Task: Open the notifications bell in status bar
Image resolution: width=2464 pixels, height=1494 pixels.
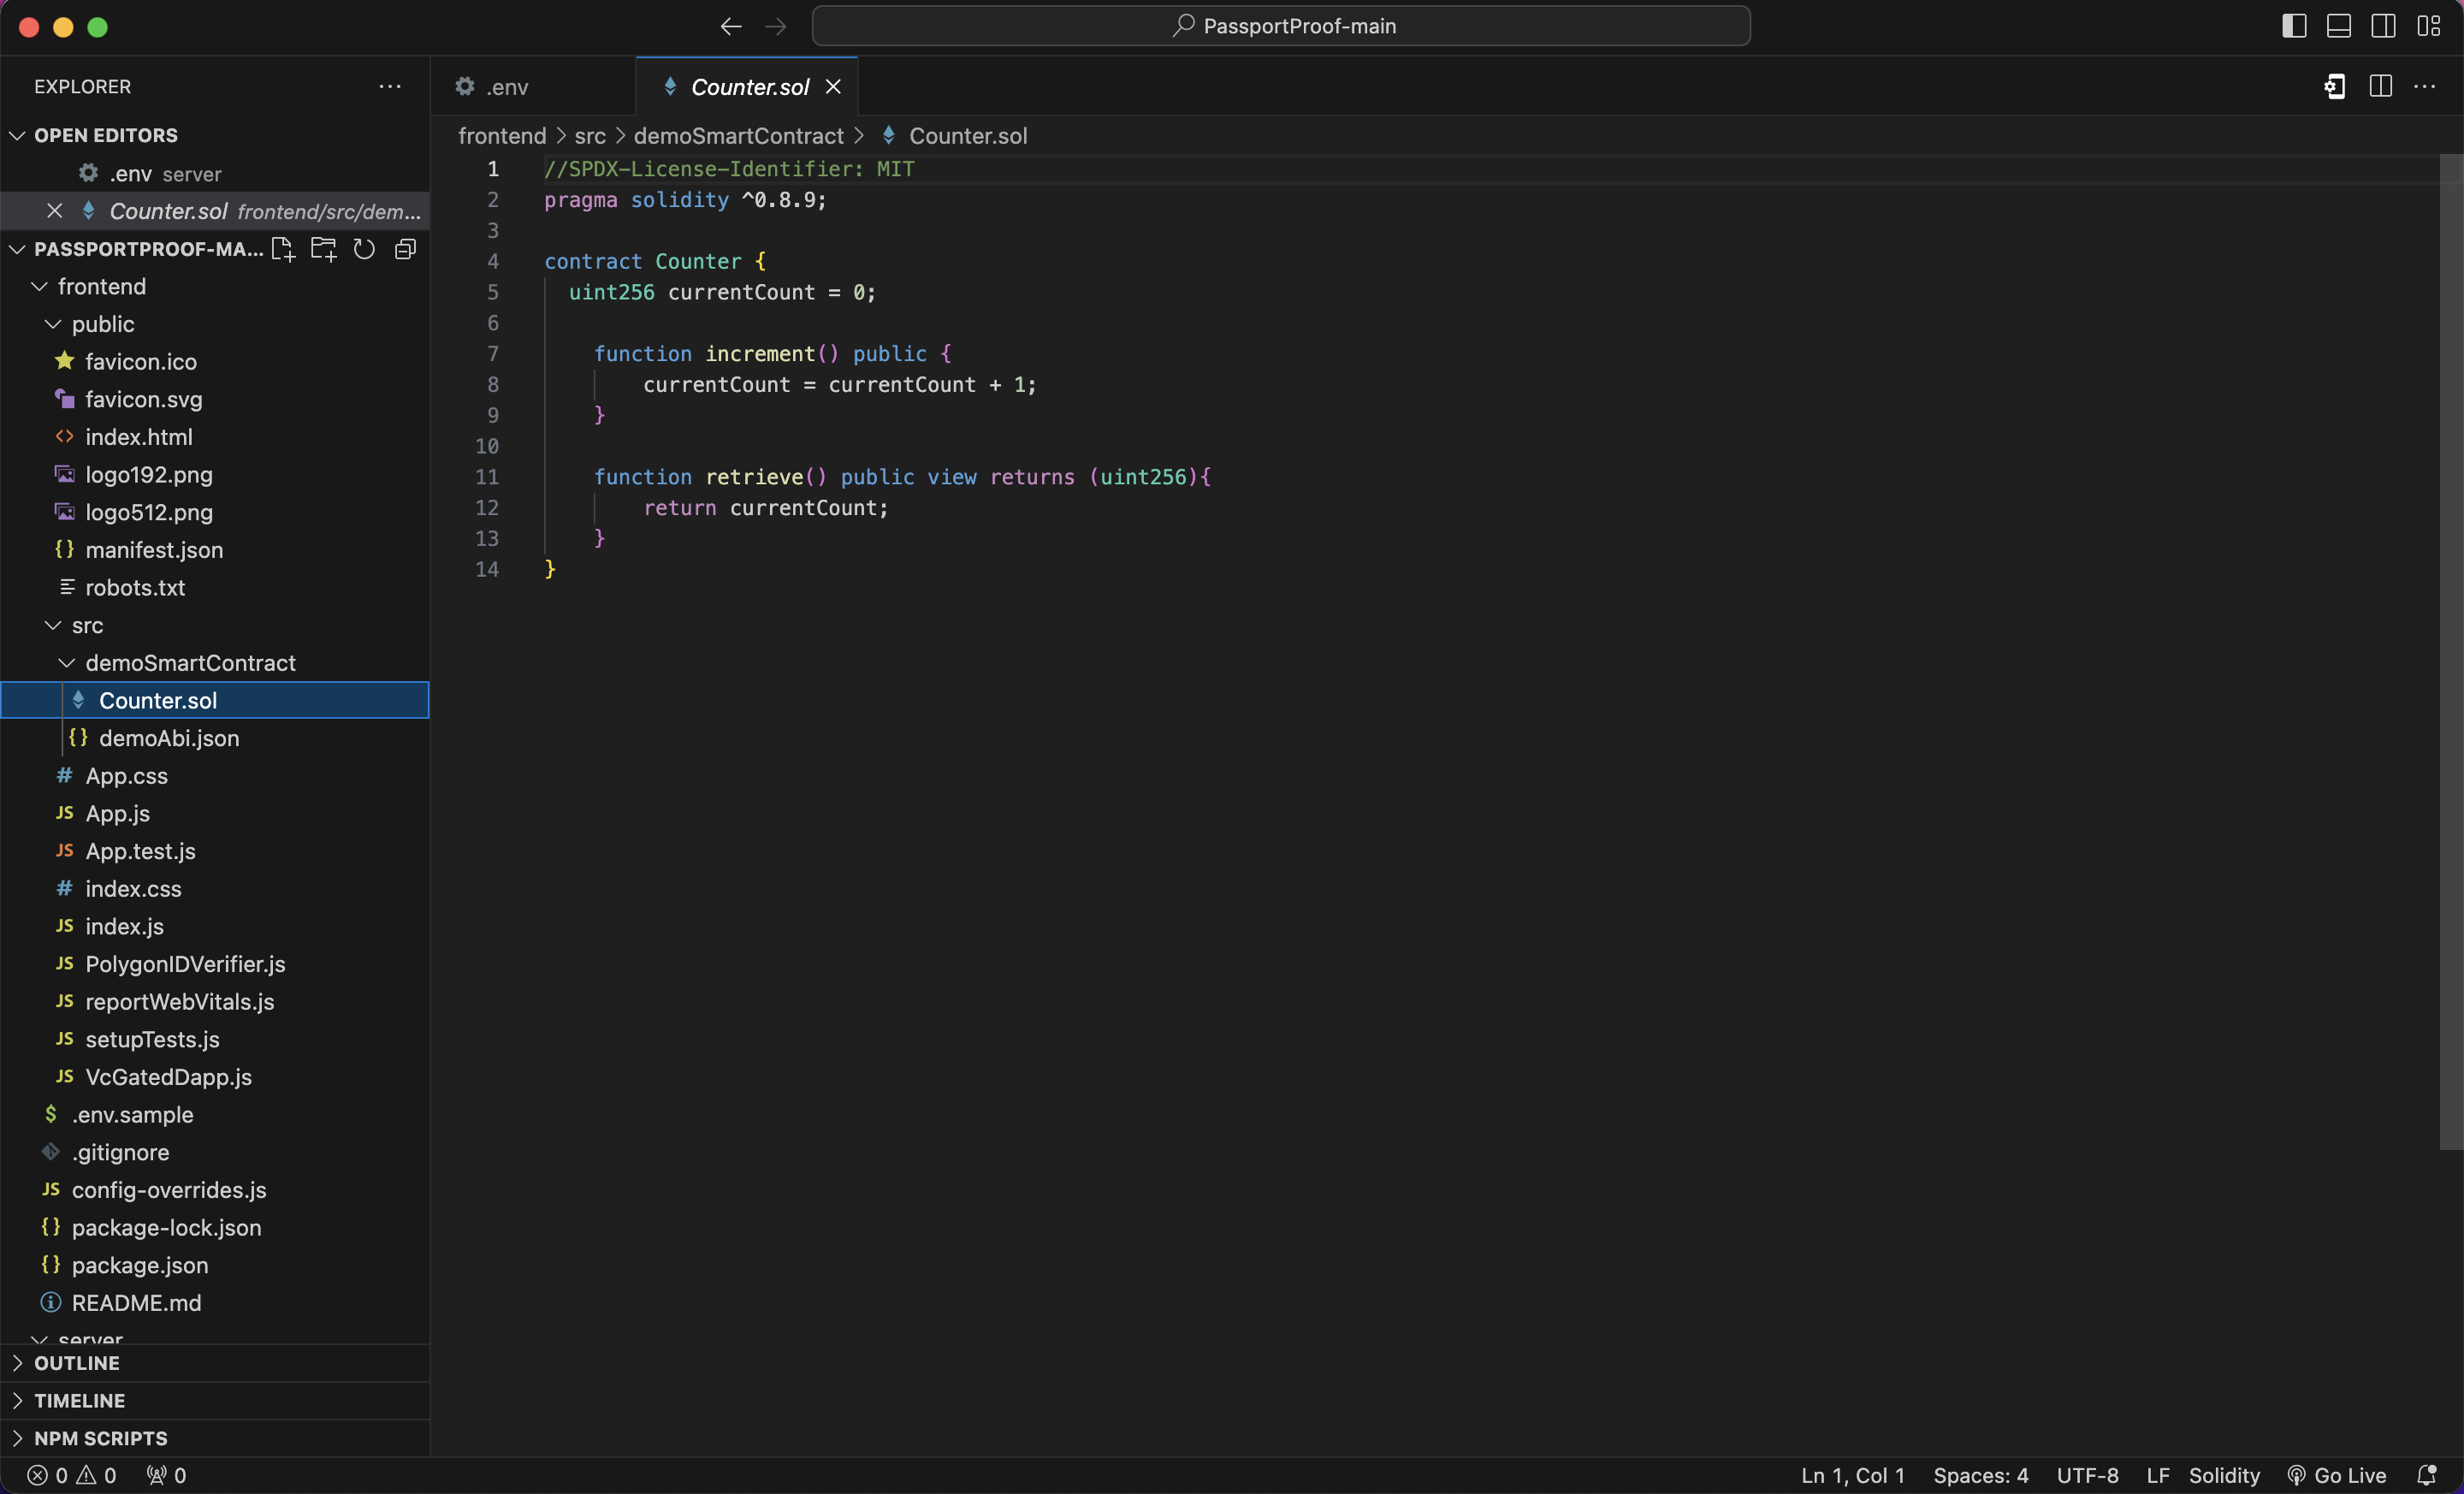Action: coord(2426,1475)
